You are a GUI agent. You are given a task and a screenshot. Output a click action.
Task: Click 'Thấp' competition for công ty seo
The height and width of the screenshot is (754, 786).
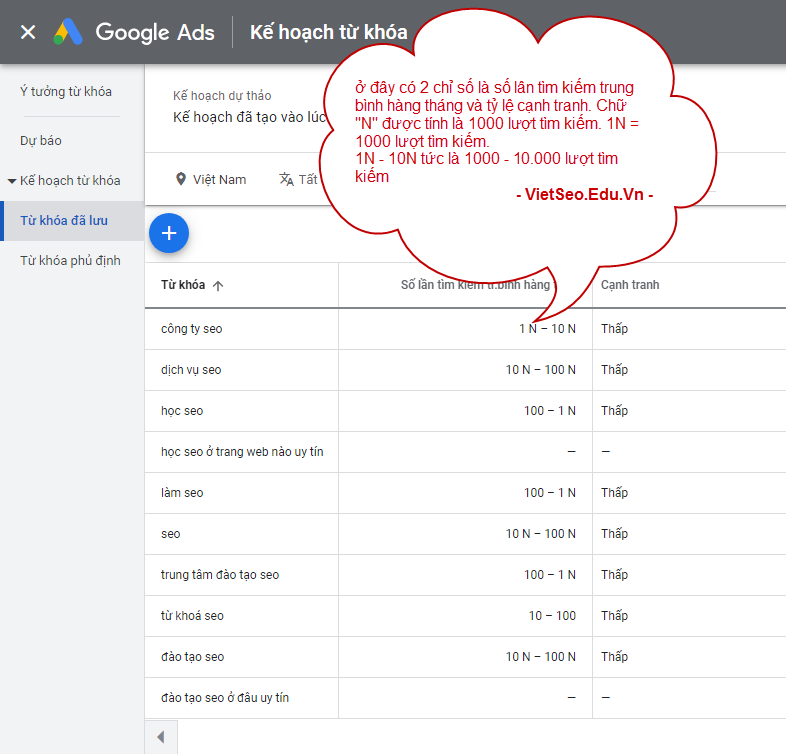coord(615,329)
